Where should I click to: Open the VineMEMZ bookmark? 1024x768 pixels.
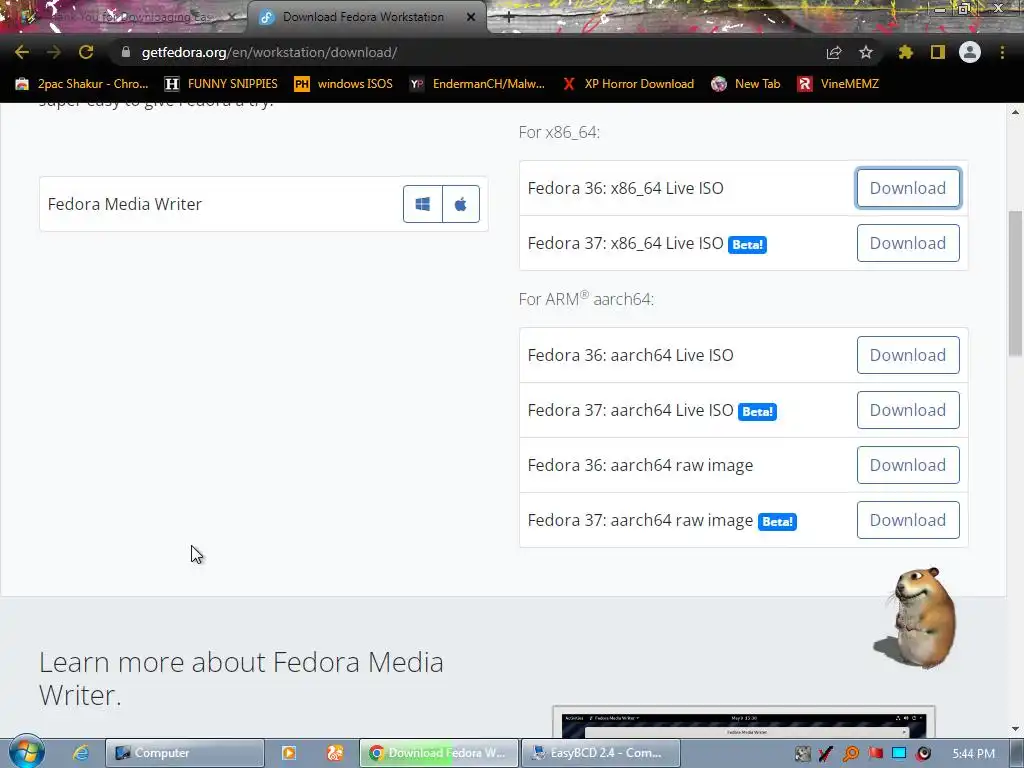(839, 84)
